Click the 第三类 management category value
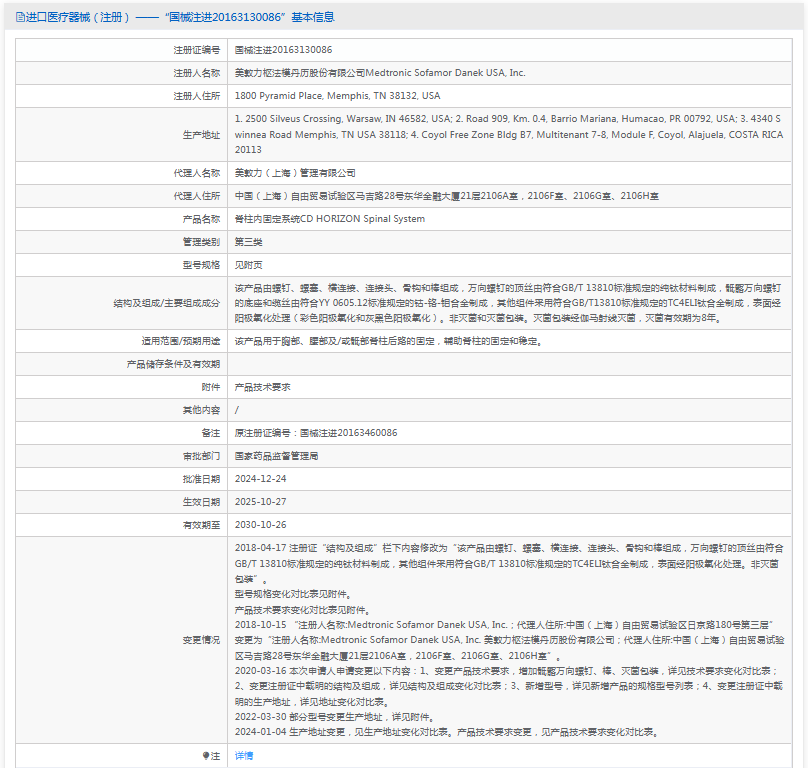This screenshot has width=808, height=768. click(249, 242)
